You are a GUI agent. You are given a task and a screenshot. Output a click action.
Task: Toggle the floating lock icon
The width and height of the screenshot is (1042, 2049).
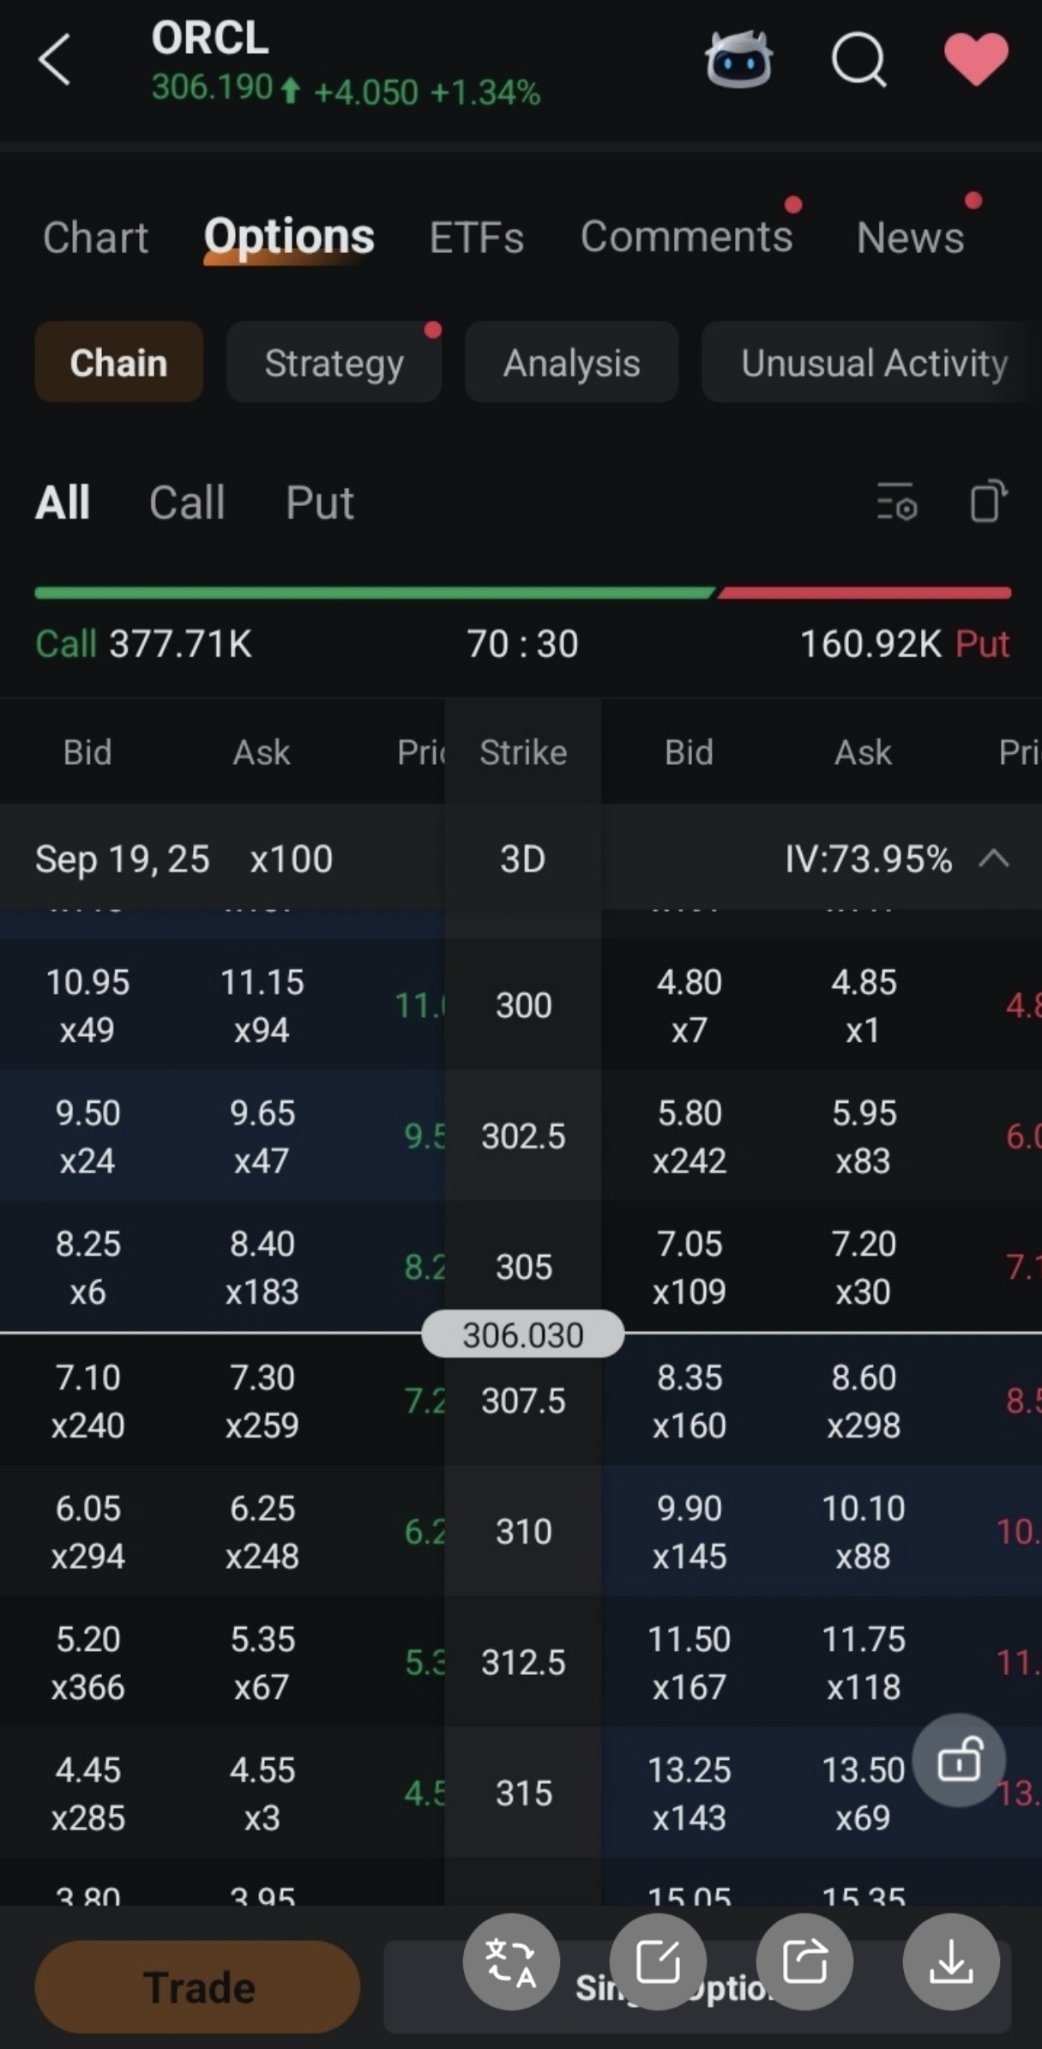pos(959,1760)
